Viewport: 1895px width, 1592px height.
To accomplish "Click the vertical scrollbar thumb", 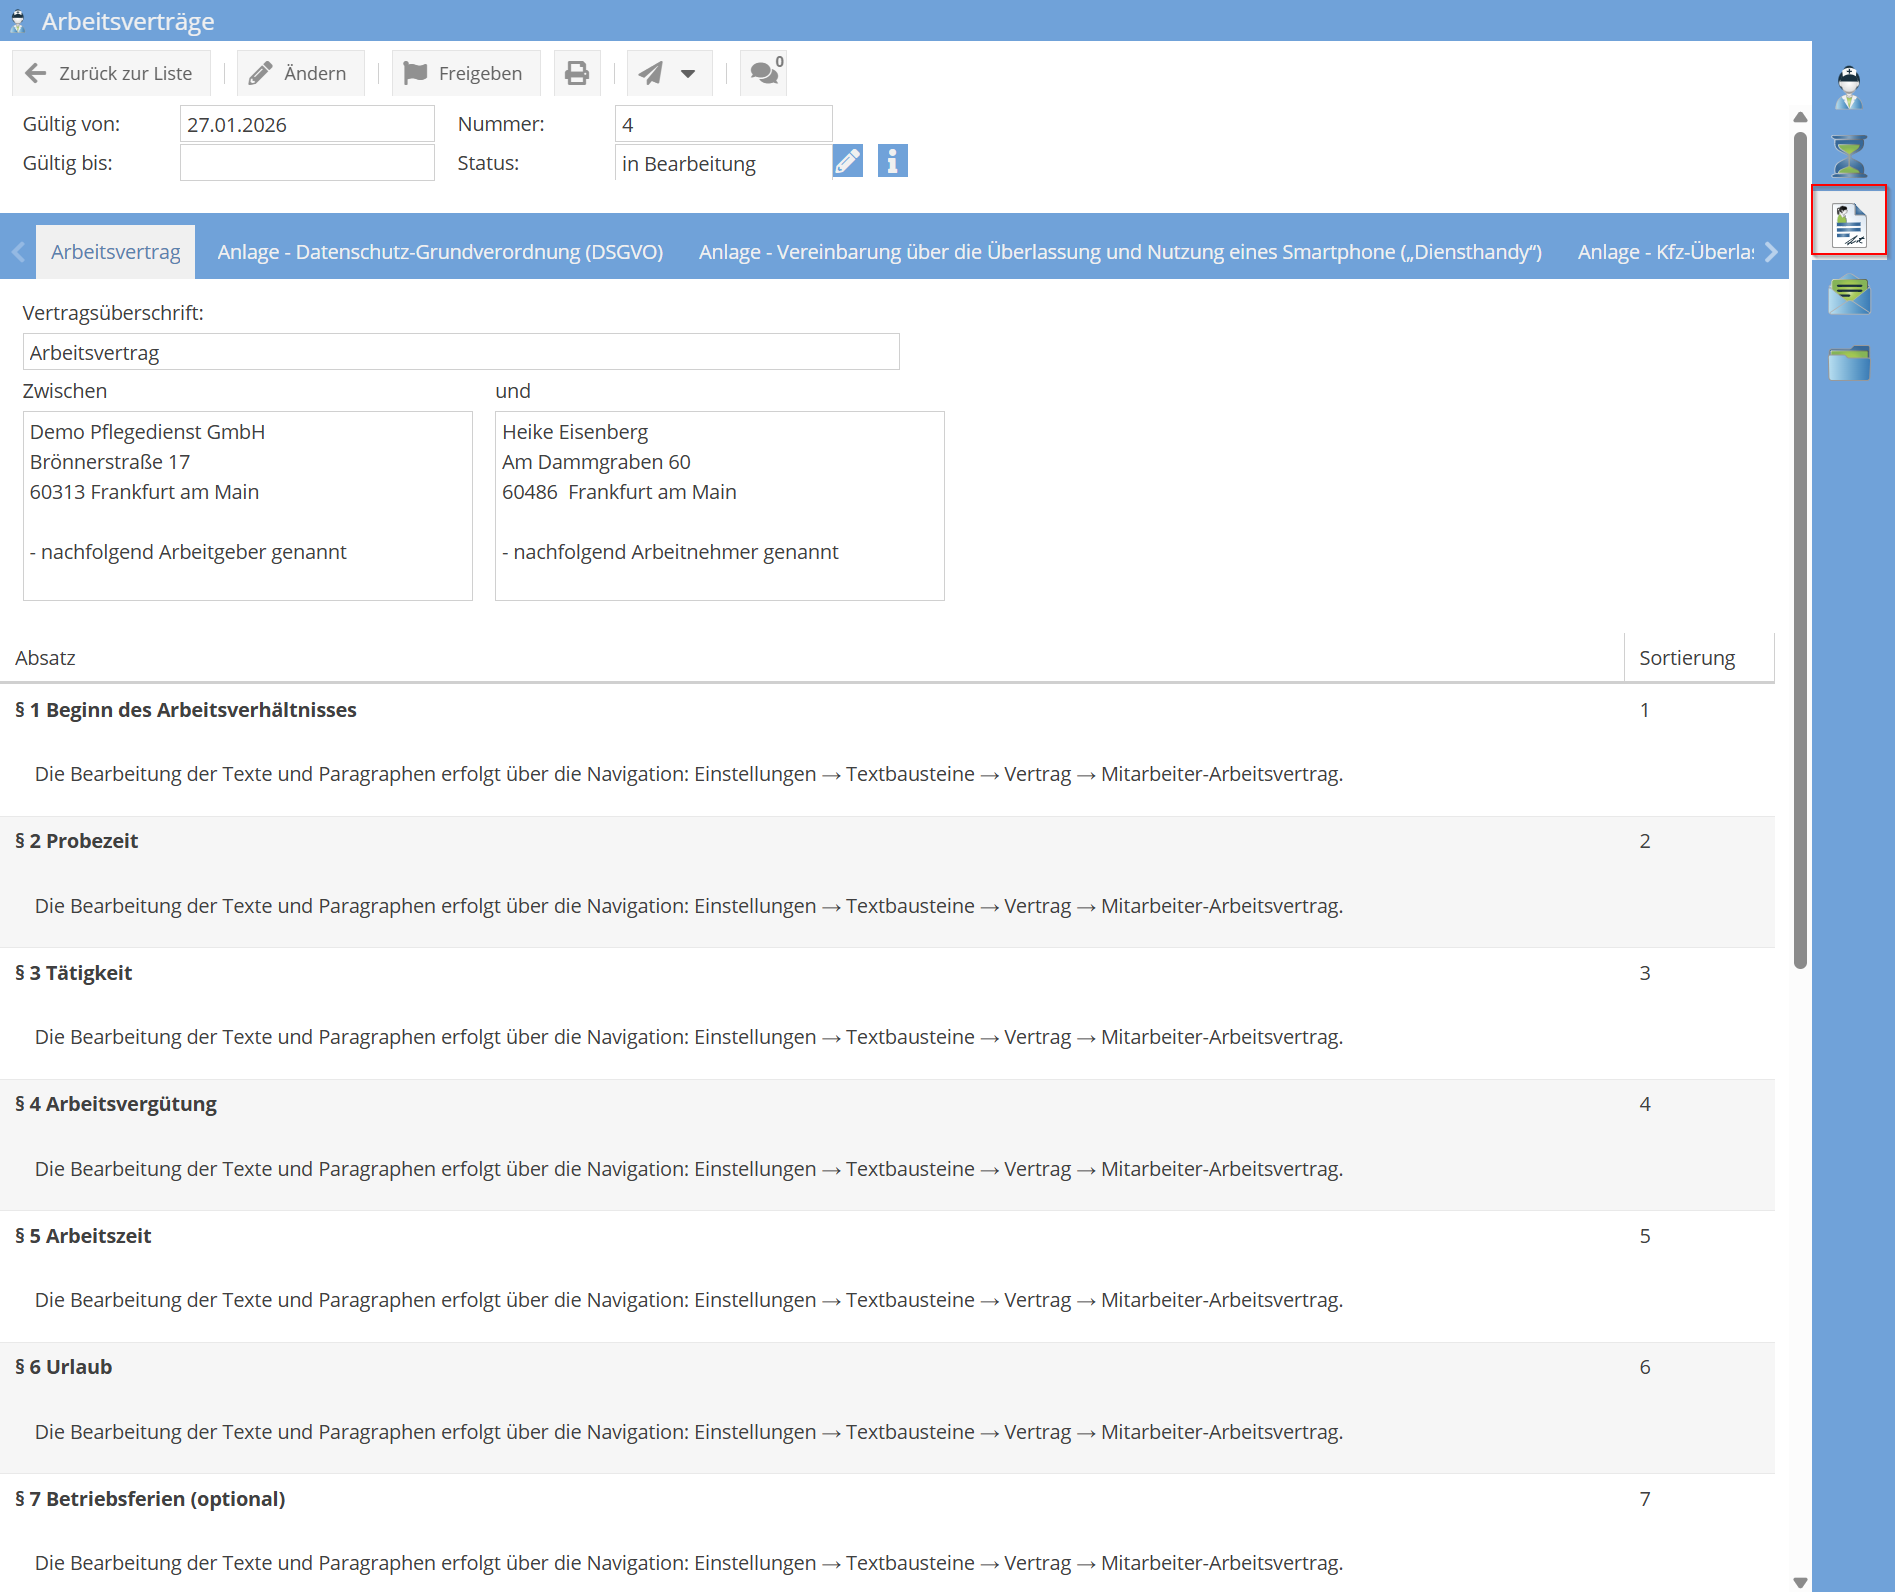I will pos(1800,548).
